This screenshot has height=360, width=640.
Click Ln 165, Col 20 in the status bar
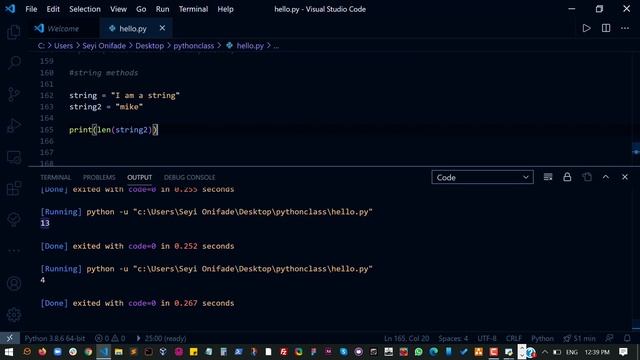407,338
